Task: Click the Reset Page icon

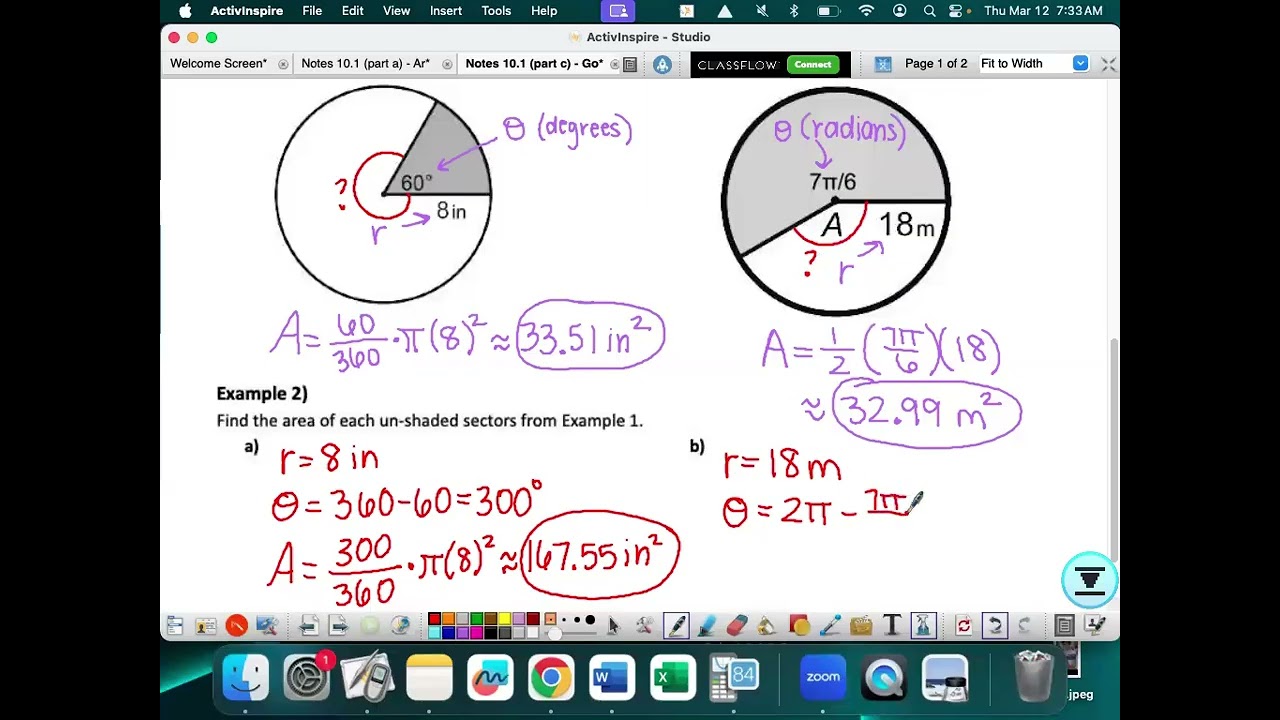Action: click(964, 626)
